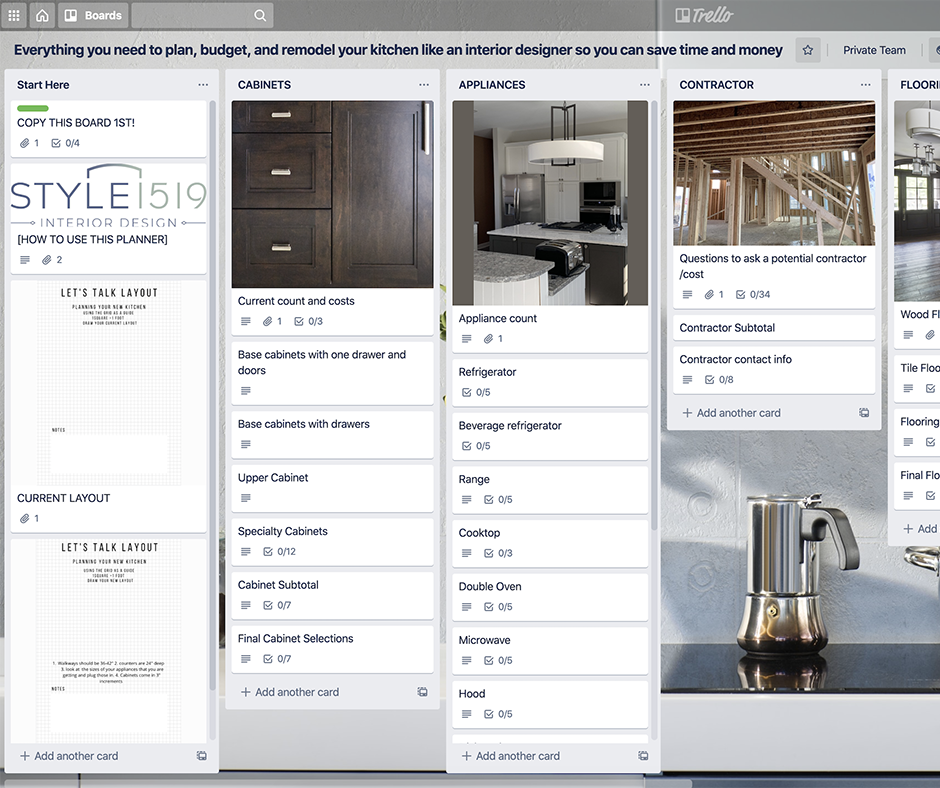
Task: Click the board title text
Action: point(398,50)
